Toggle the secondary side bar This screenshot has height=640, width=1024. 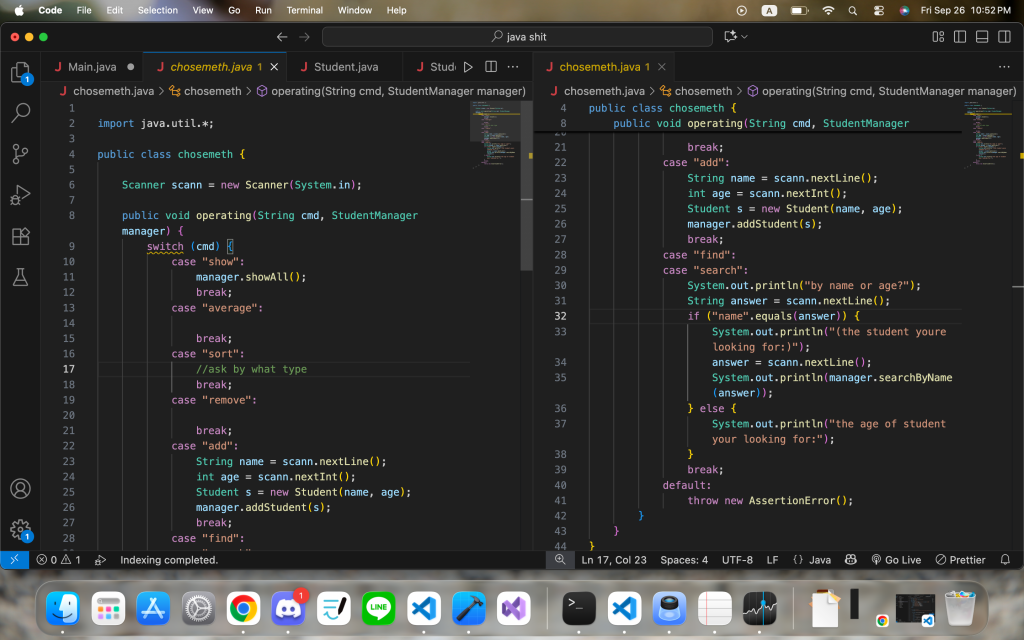1004,37
